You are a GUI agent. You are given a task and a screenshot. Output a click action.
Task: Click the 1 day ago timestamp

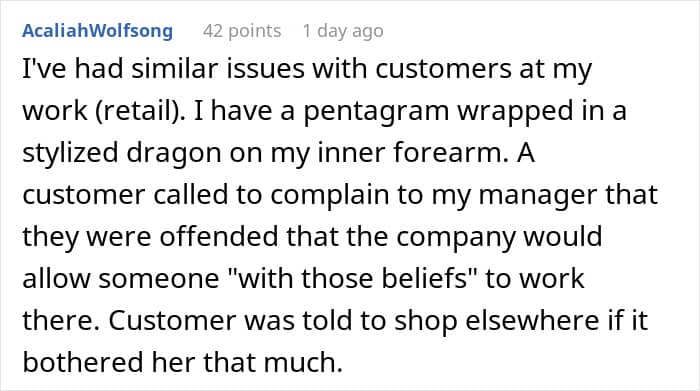[x=343, y=31]
